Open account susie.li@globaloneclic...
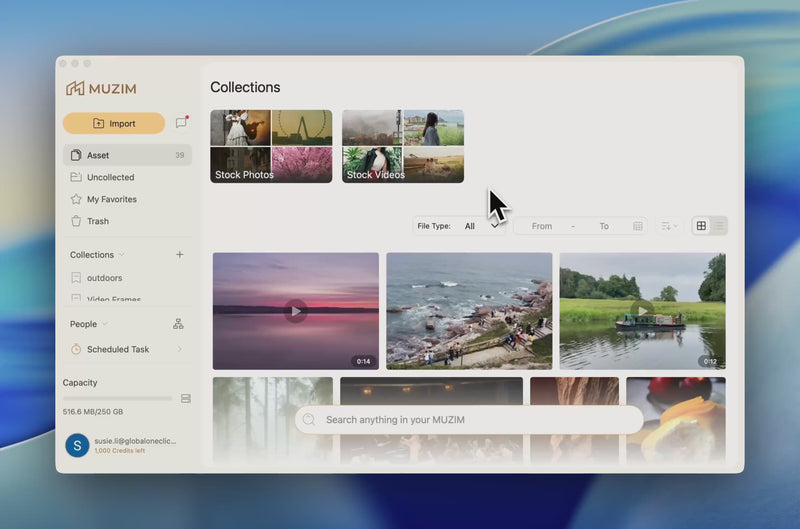This screenshot has height=529, width=800. [x=135, y=441]
